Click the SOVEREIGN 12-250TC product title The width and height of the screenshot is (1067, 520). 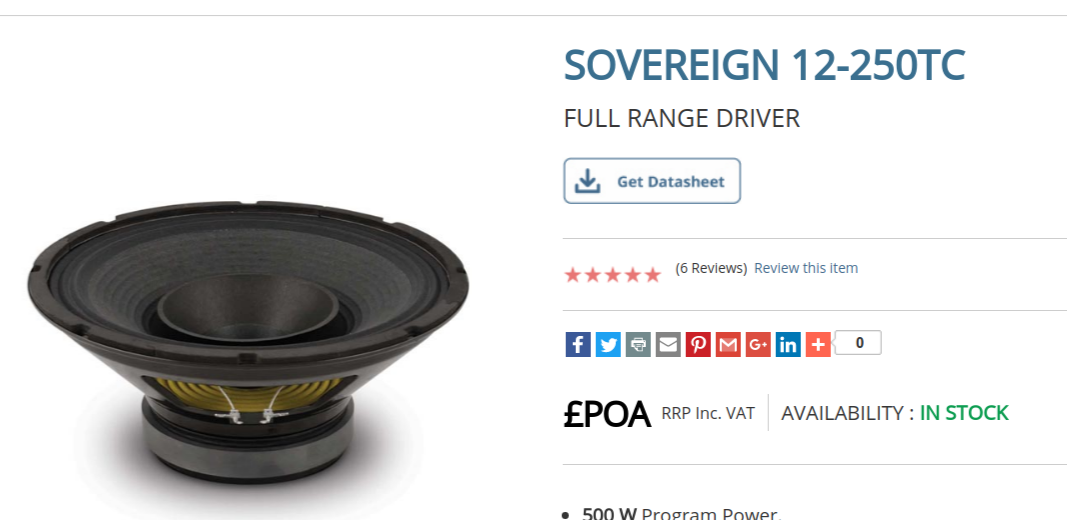pyautogui.click(x=764, y=65)
